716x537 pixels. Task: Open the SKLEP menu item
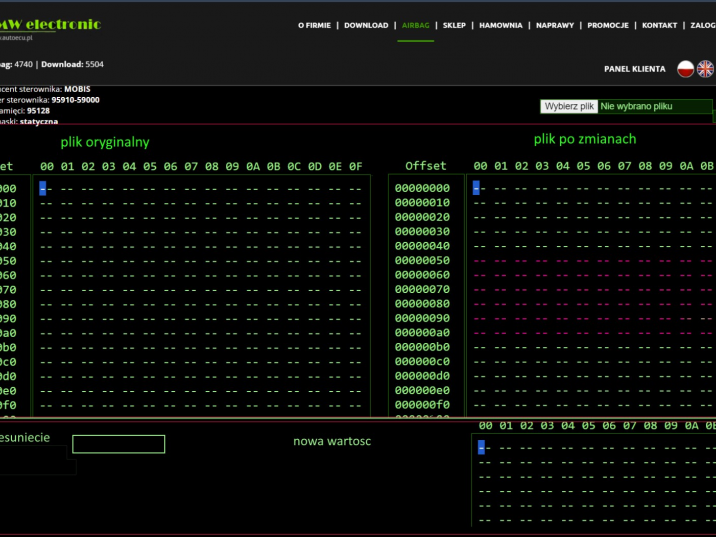(x=454, y=25)
